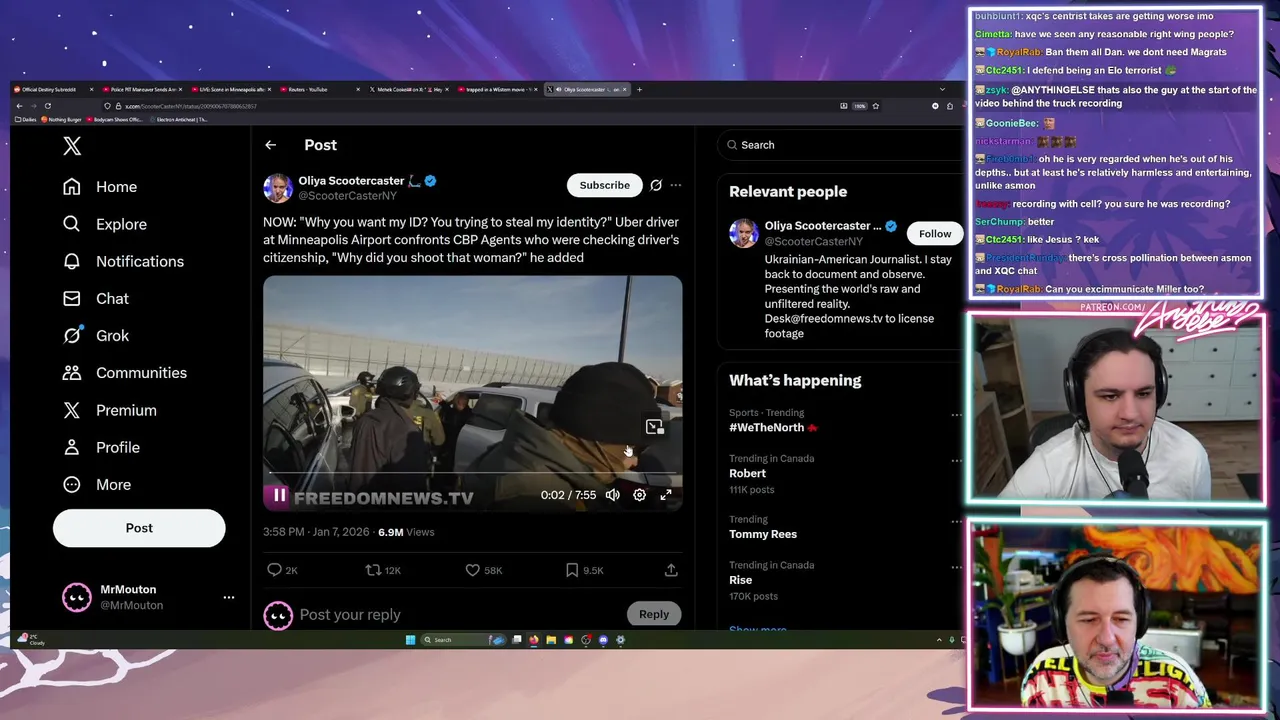Open Profile in the sidebar
The width and height of the screenshot is (1280, 720).
pyautogui.click(x=101, y=447)
